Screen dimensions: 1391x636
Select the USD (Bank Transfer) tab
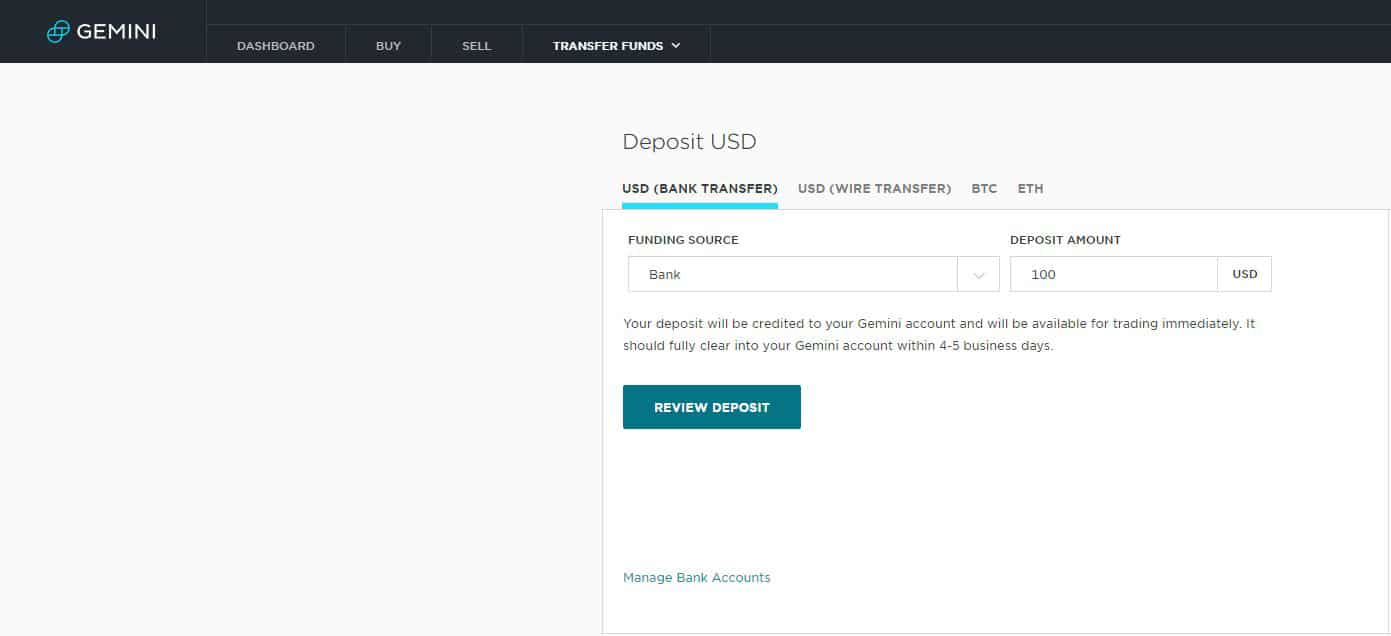[x=699, y=188]
